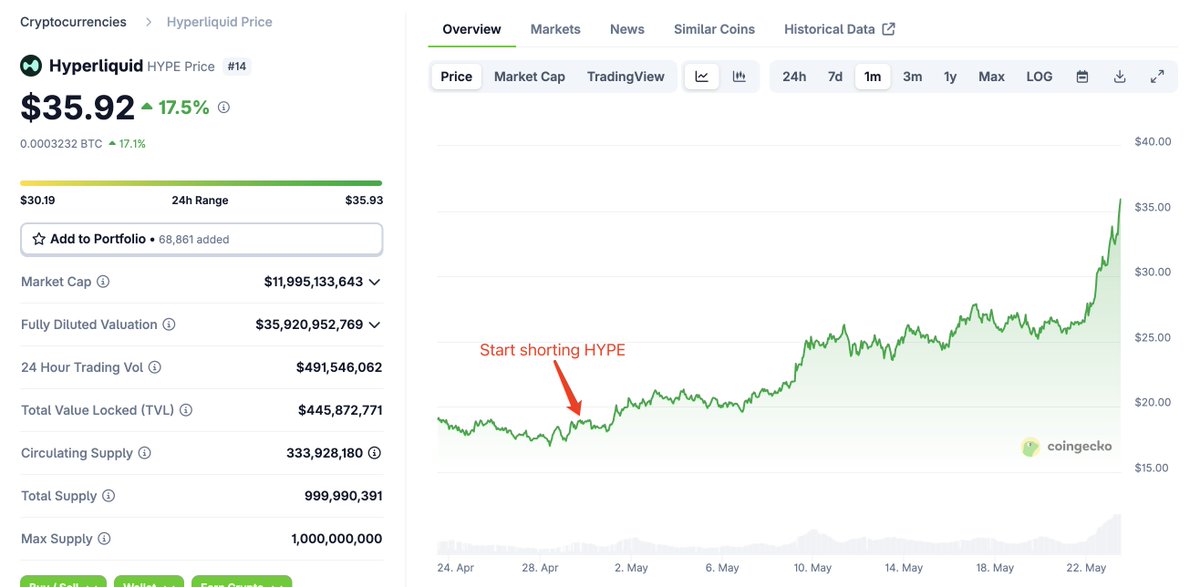
Task: Select Market Cap chart mode
Action: point(530,76)
